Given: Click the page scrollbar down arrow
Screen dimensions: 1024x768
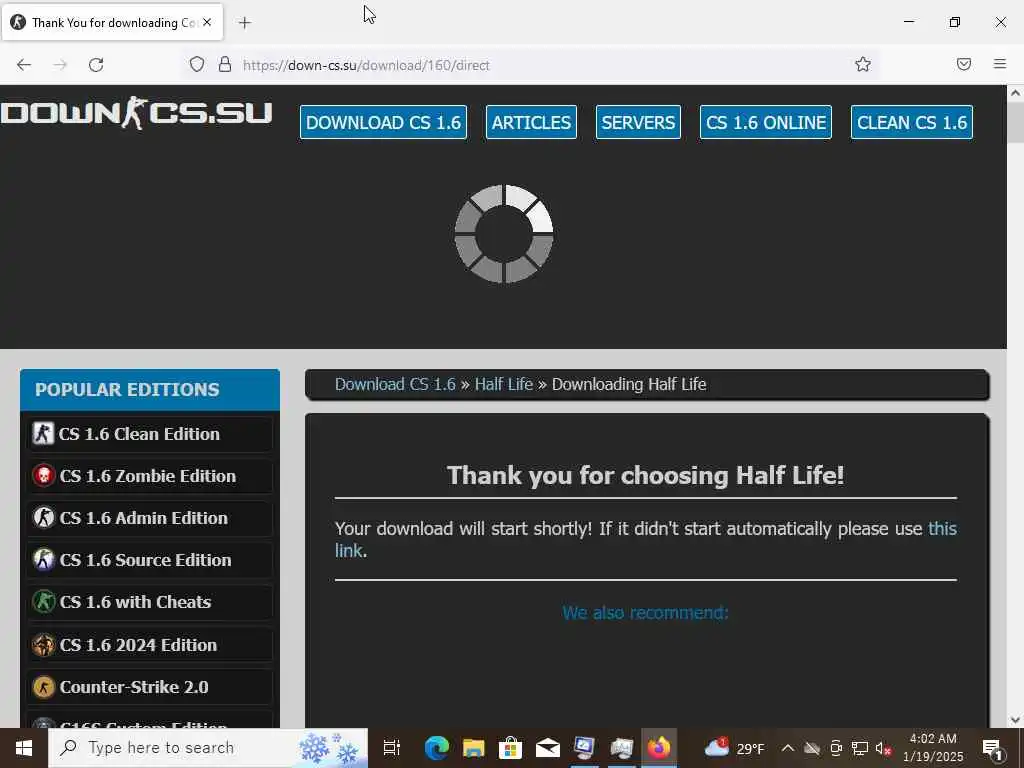Looking at the screenshot, I should pyautogui.click(x=1016, y=720).
